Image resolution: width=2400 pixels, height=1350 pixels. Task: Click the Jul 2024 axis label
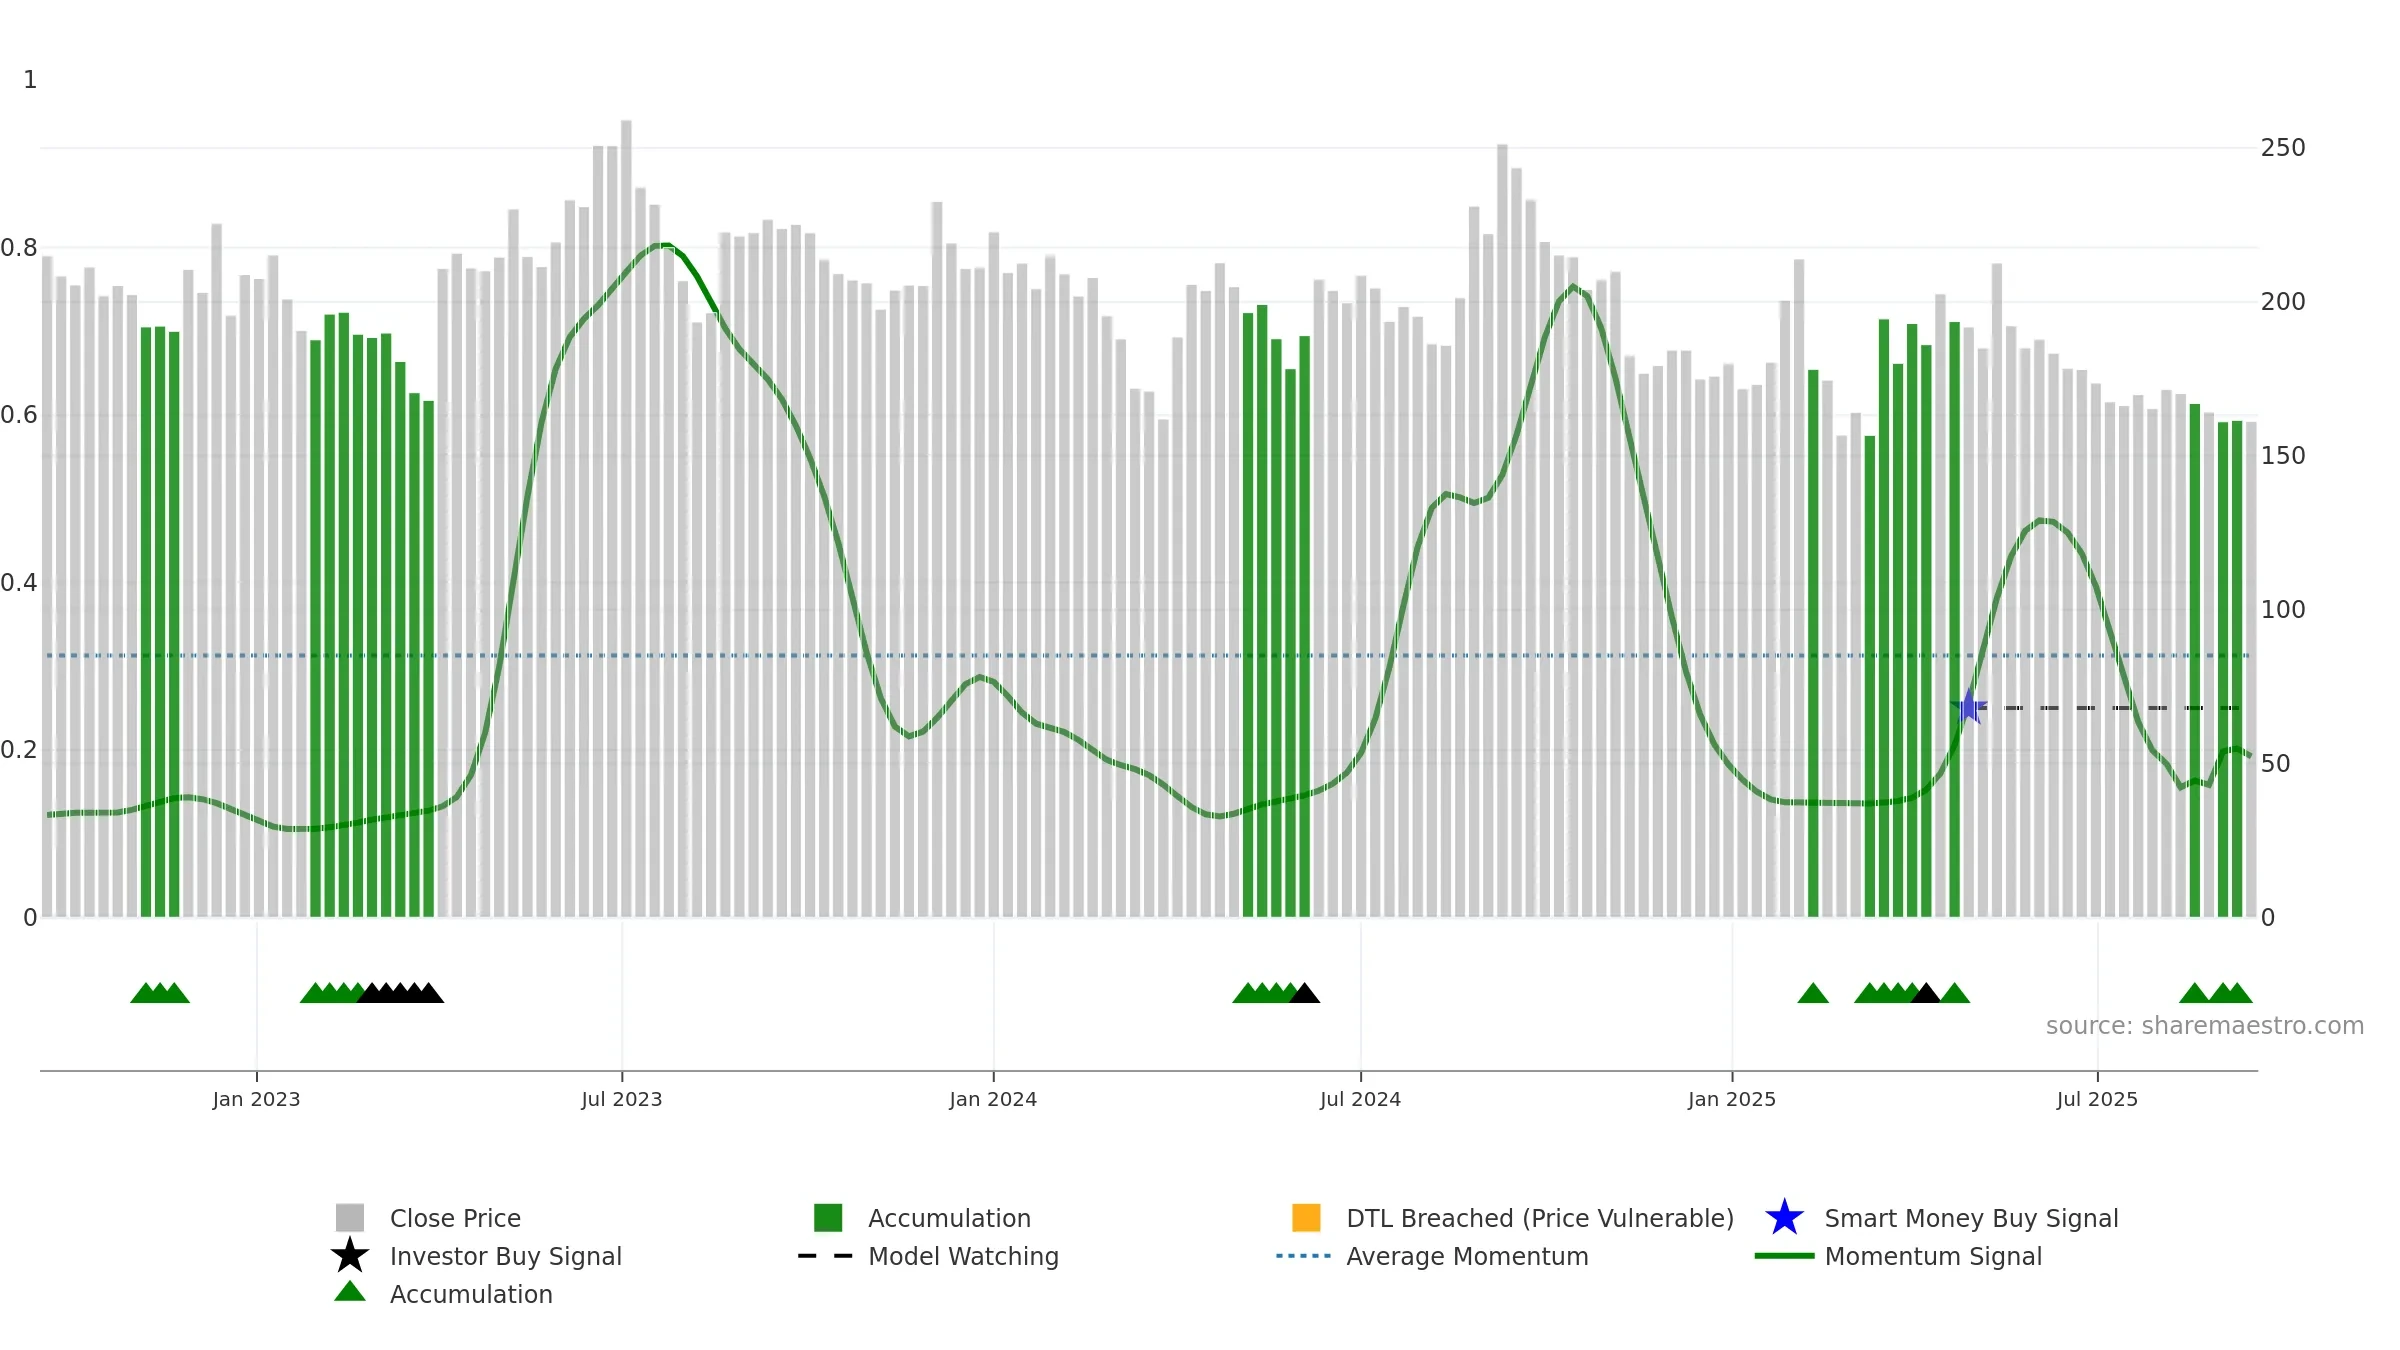[1360, 1100]
